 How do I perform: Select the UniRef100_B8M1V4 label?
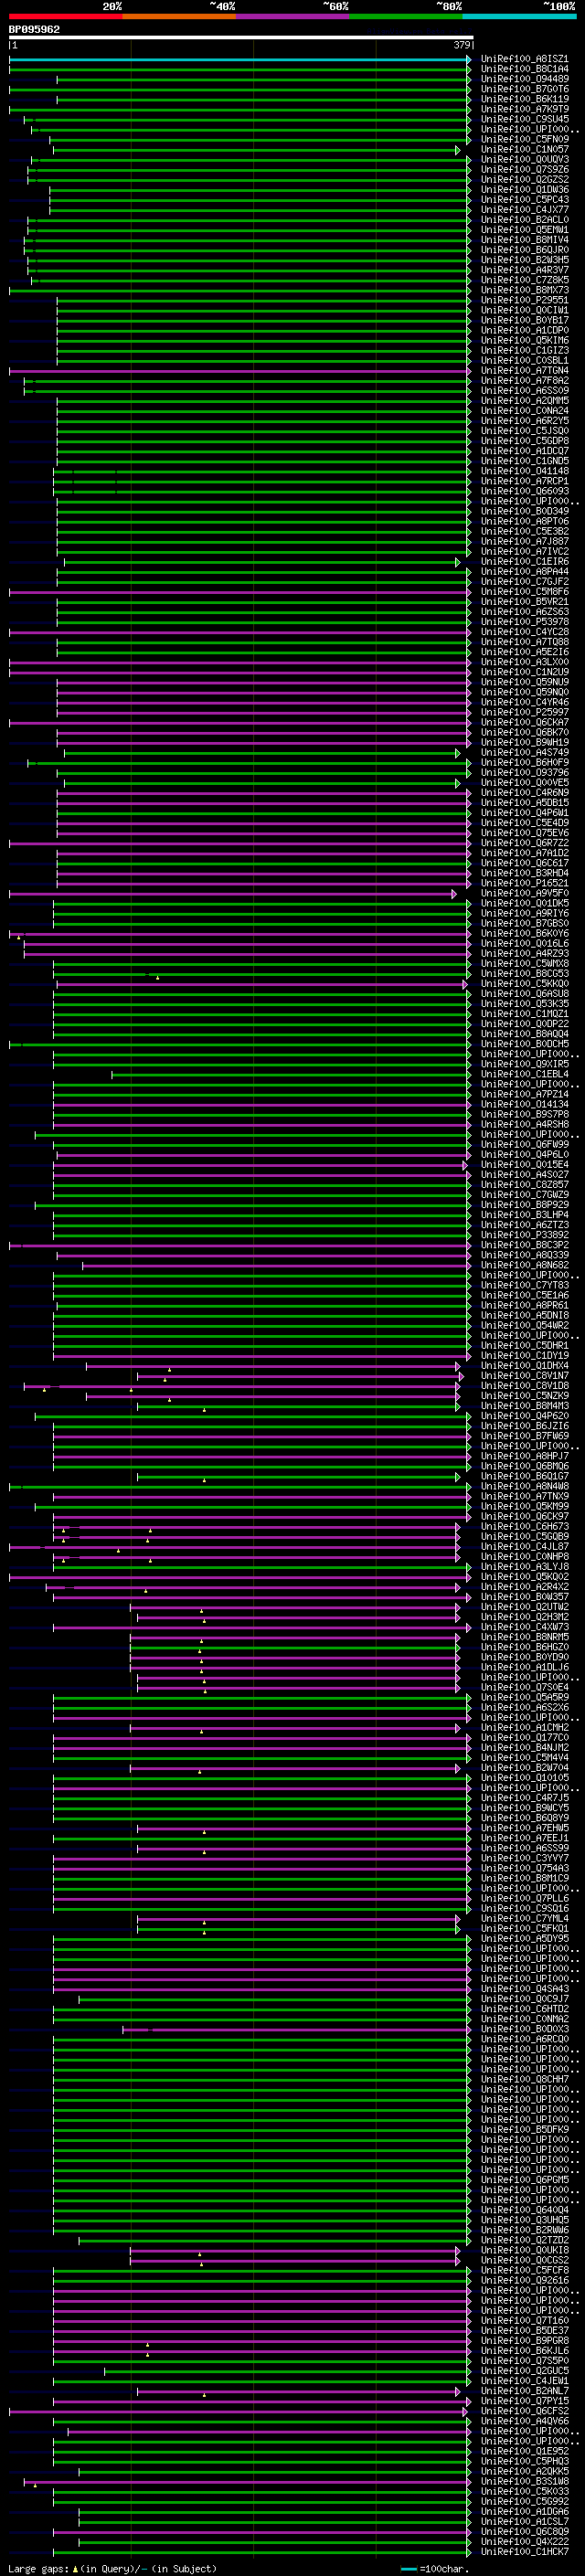(525, 240)
